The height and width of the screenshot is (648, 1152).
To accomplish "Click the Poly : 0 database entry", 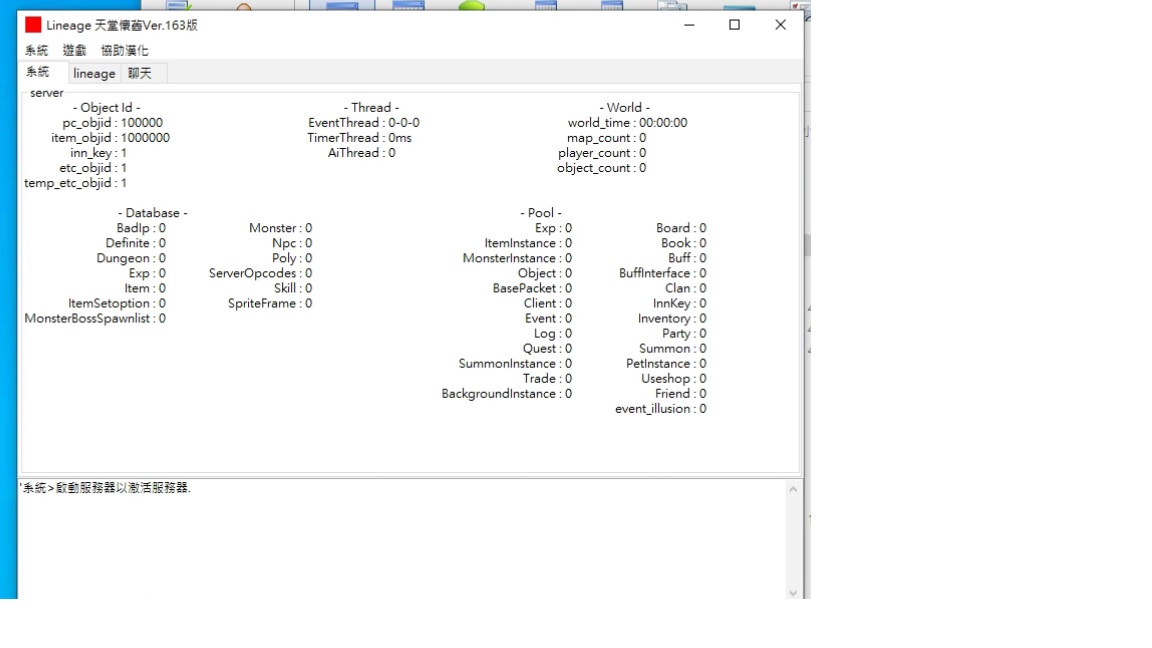I will click(292, 259).
